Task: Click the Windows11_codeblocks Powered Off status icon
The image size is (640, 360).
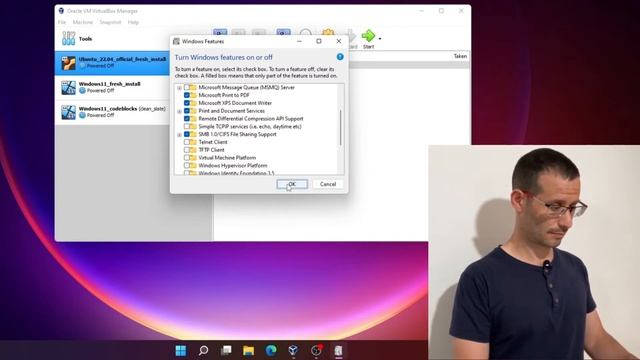Action: click(82, 115)
